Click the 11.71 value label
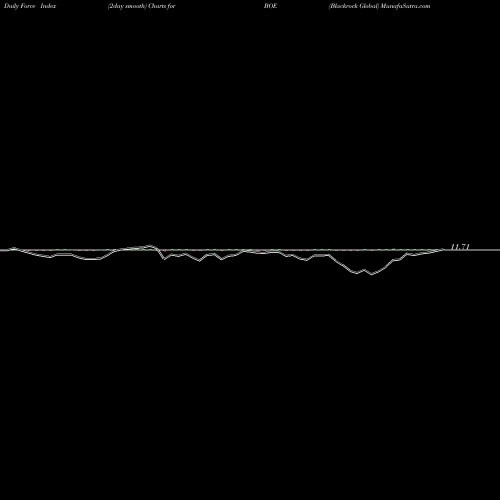 point(460,247)
